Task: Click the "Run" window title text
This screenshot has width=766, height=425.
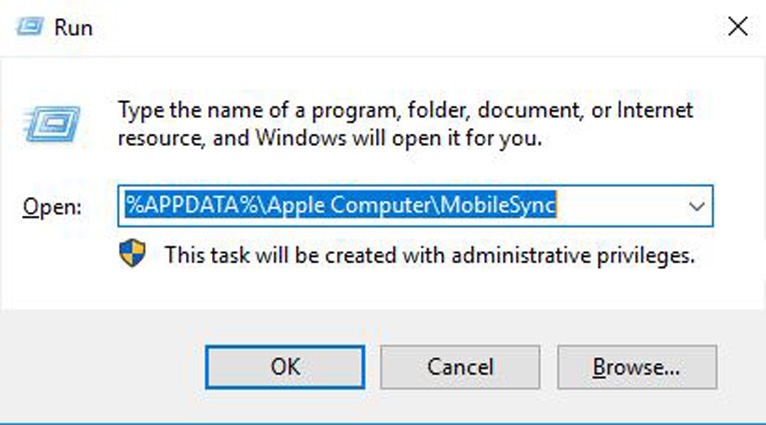Action: pyautogui.click(x=74, y=28)
